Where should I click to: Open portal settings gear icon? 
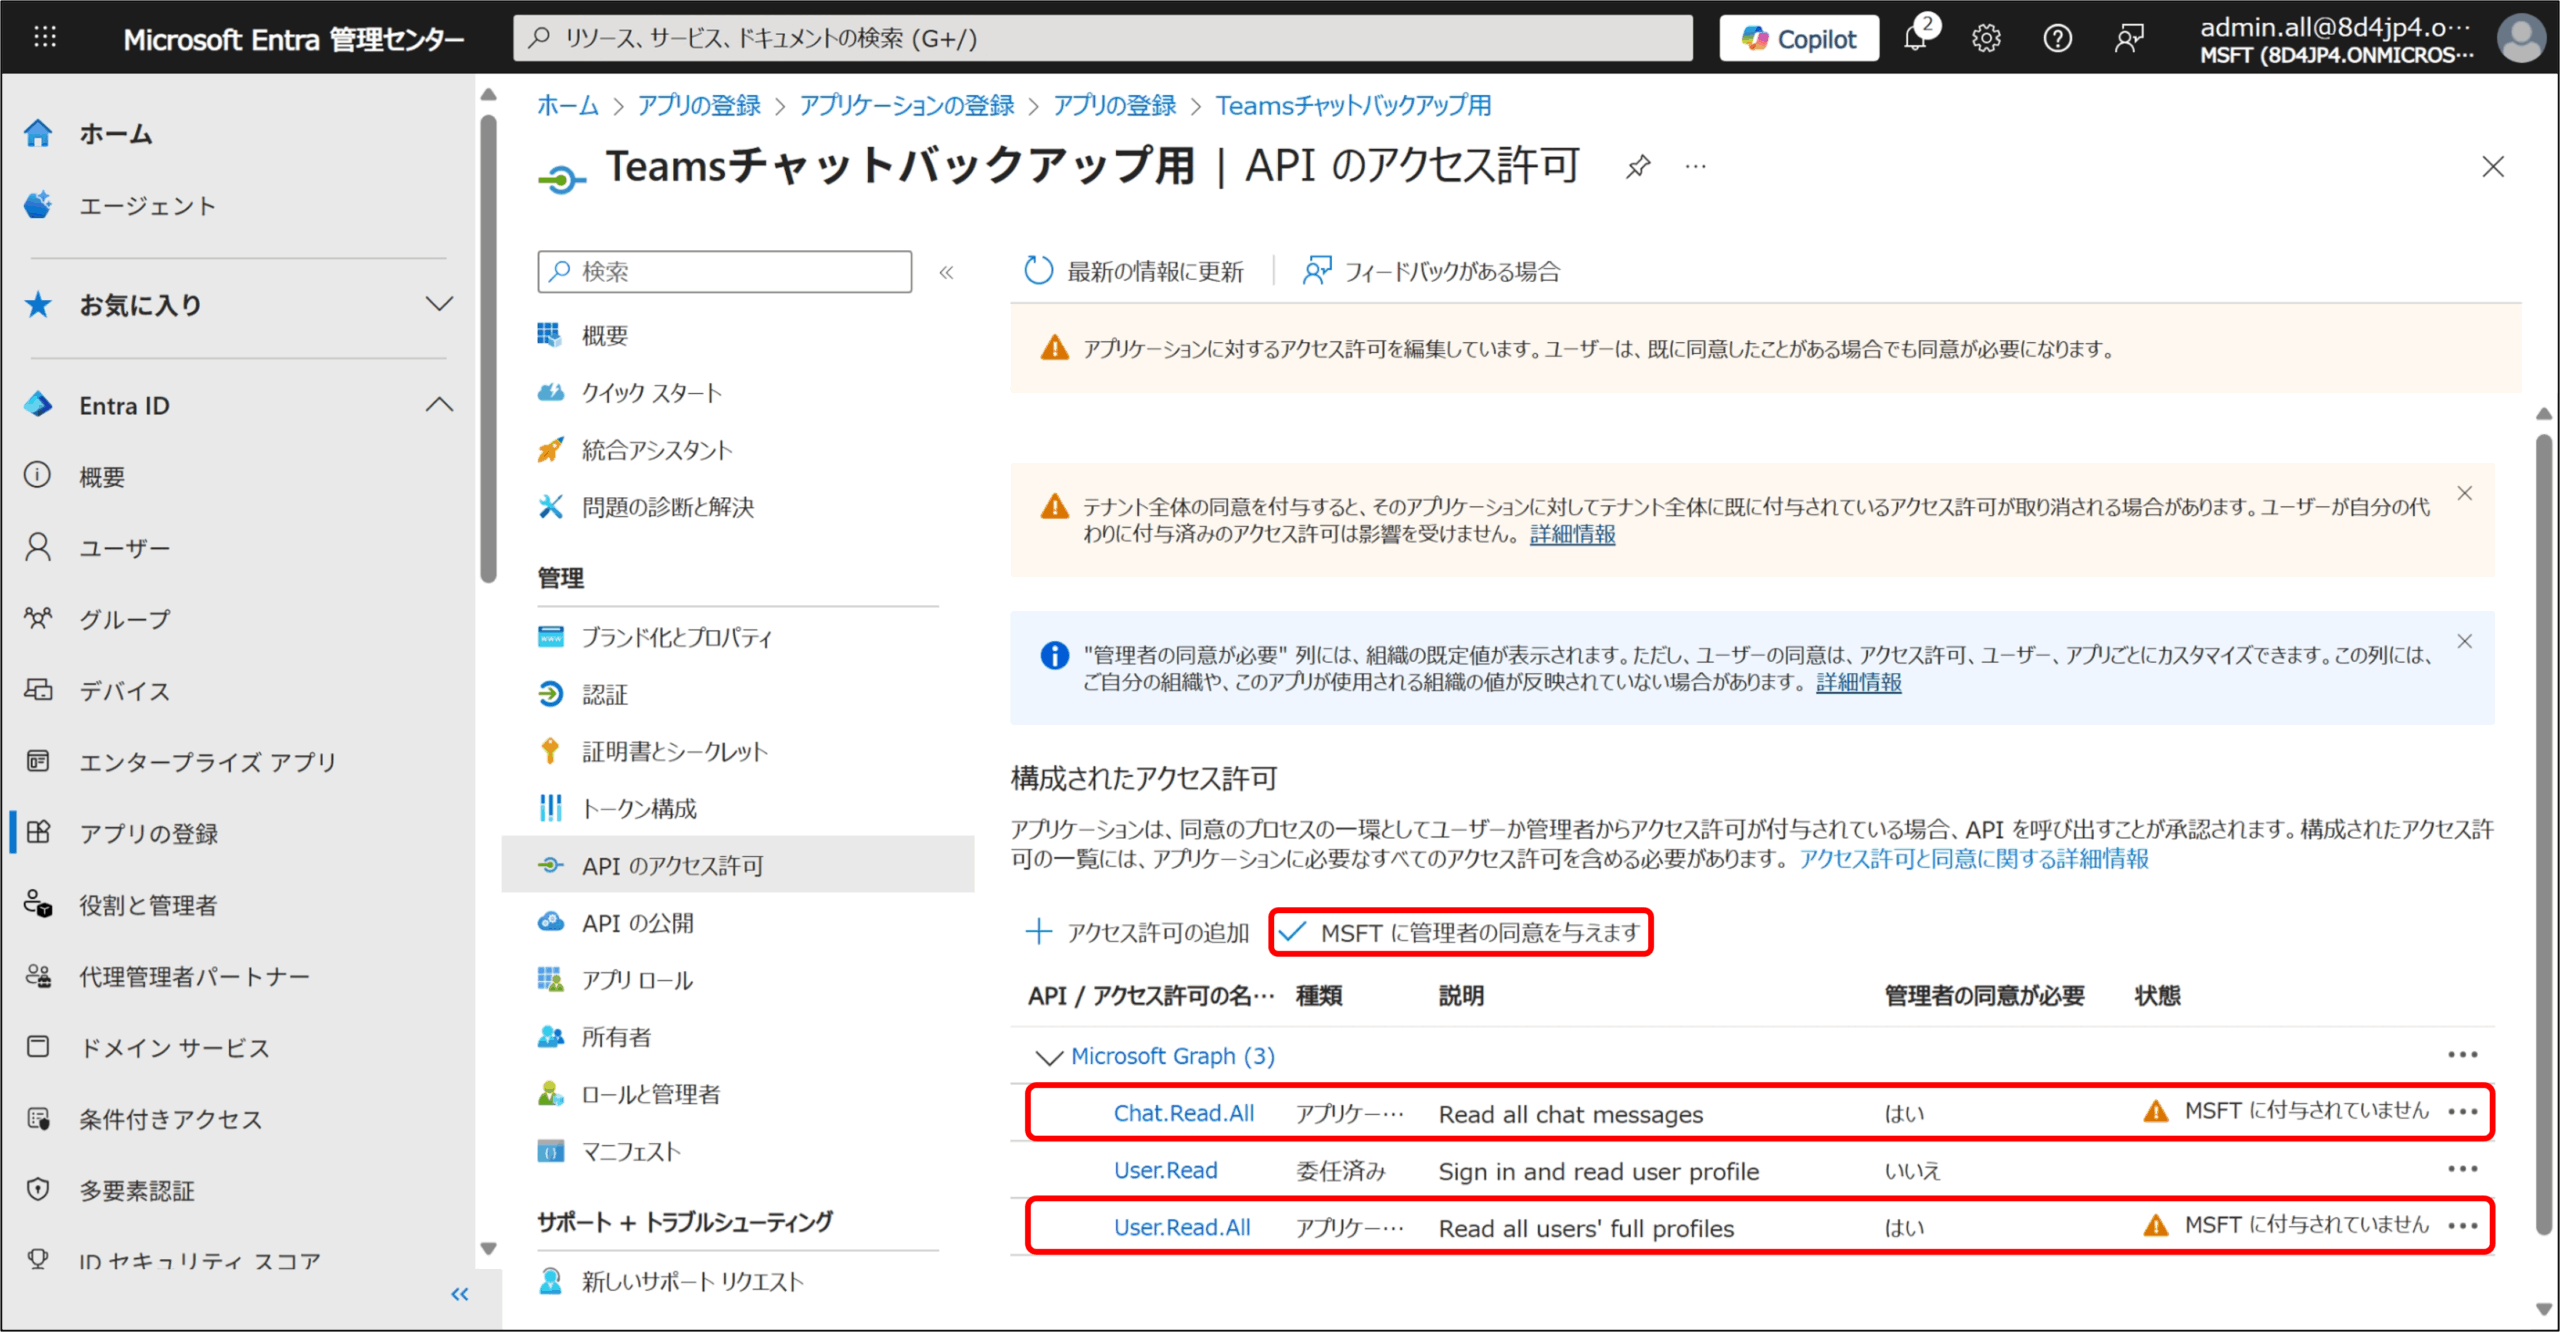[x=1986, y=39]
